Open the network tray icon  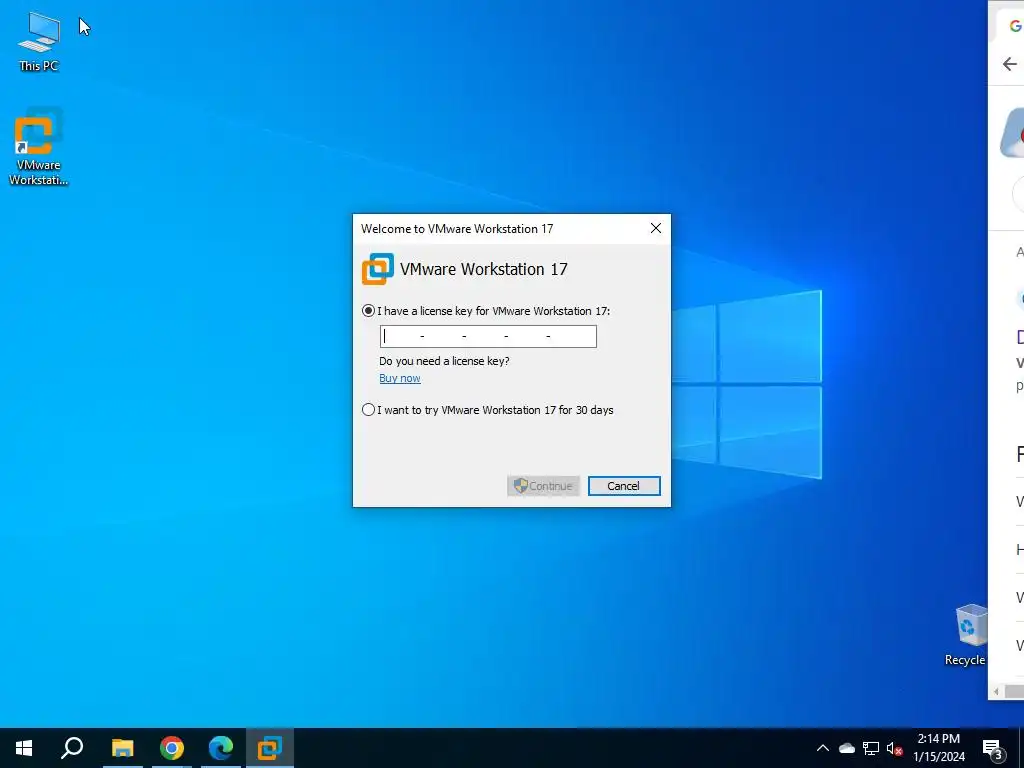click(871, 748)
